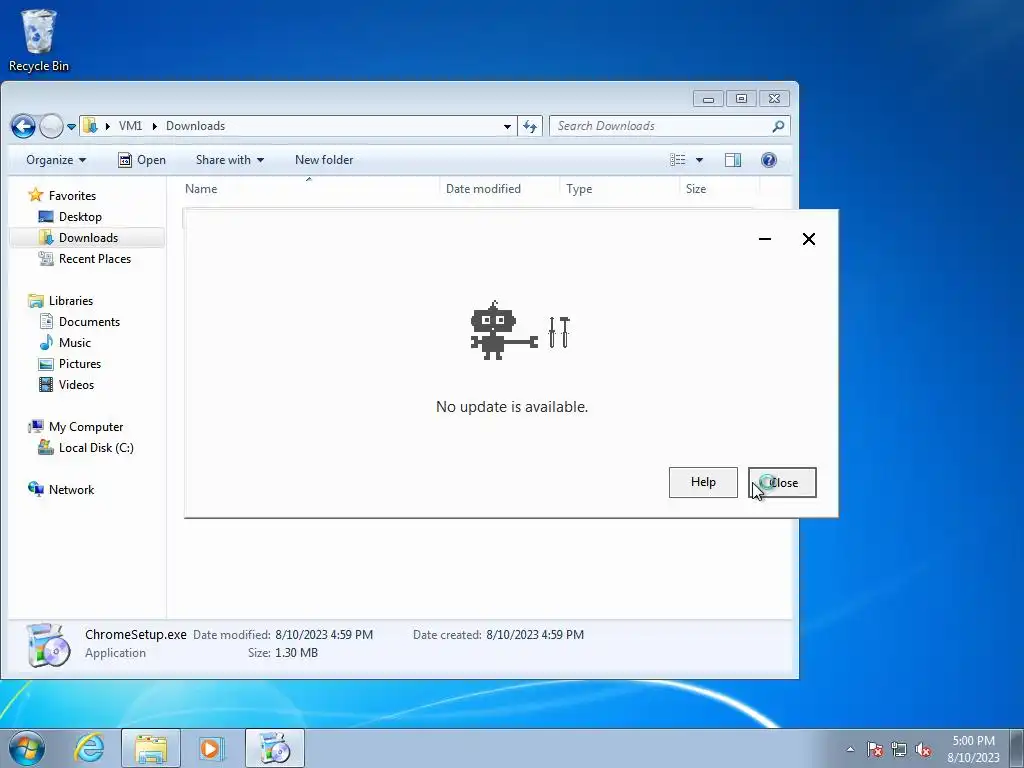Open the Documents library
The image size is (1024, 768).
[89, 322]
